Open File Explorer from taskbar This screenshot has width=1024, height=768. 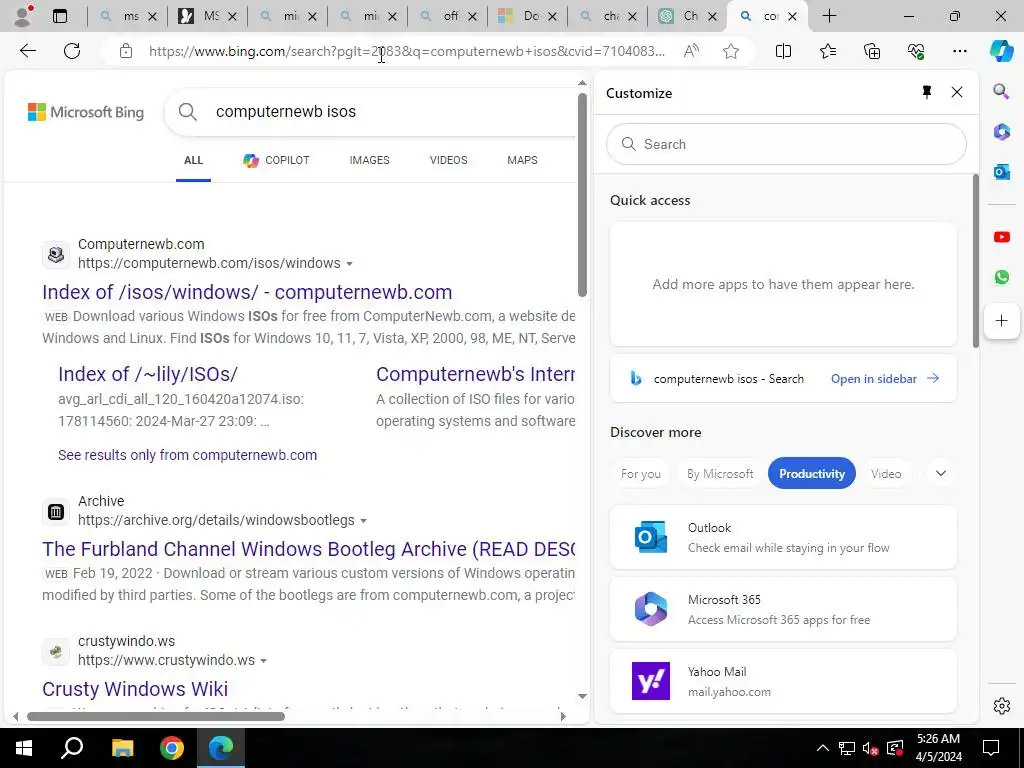point(122,748)
